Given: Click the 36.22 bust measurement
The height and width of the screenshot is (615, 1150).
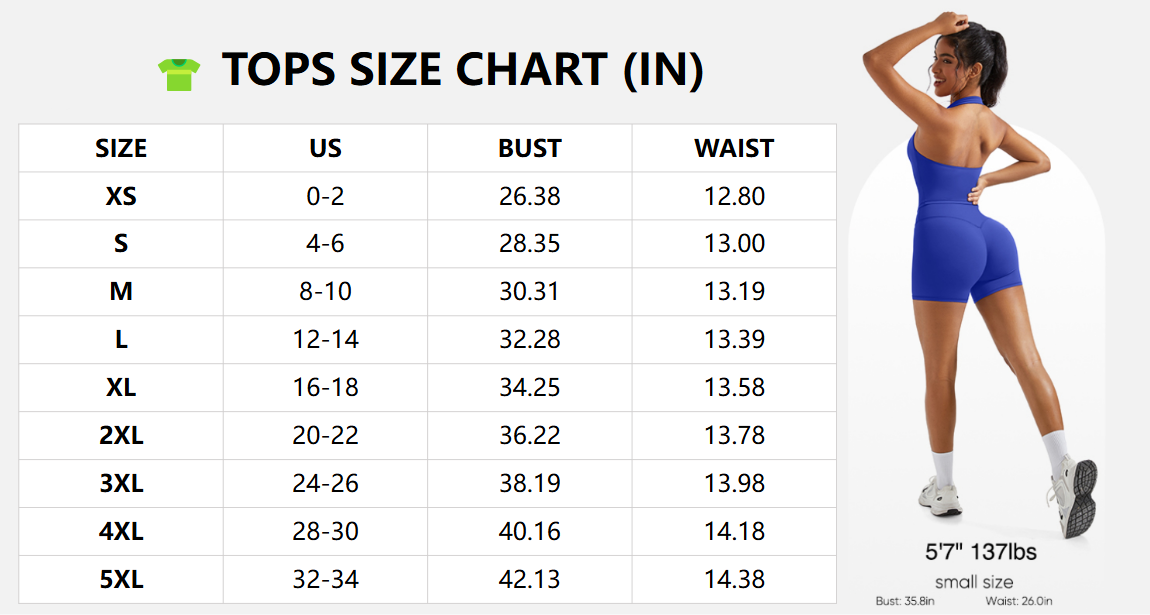Looking at the screenshot, I should click(x=529, y=436).
